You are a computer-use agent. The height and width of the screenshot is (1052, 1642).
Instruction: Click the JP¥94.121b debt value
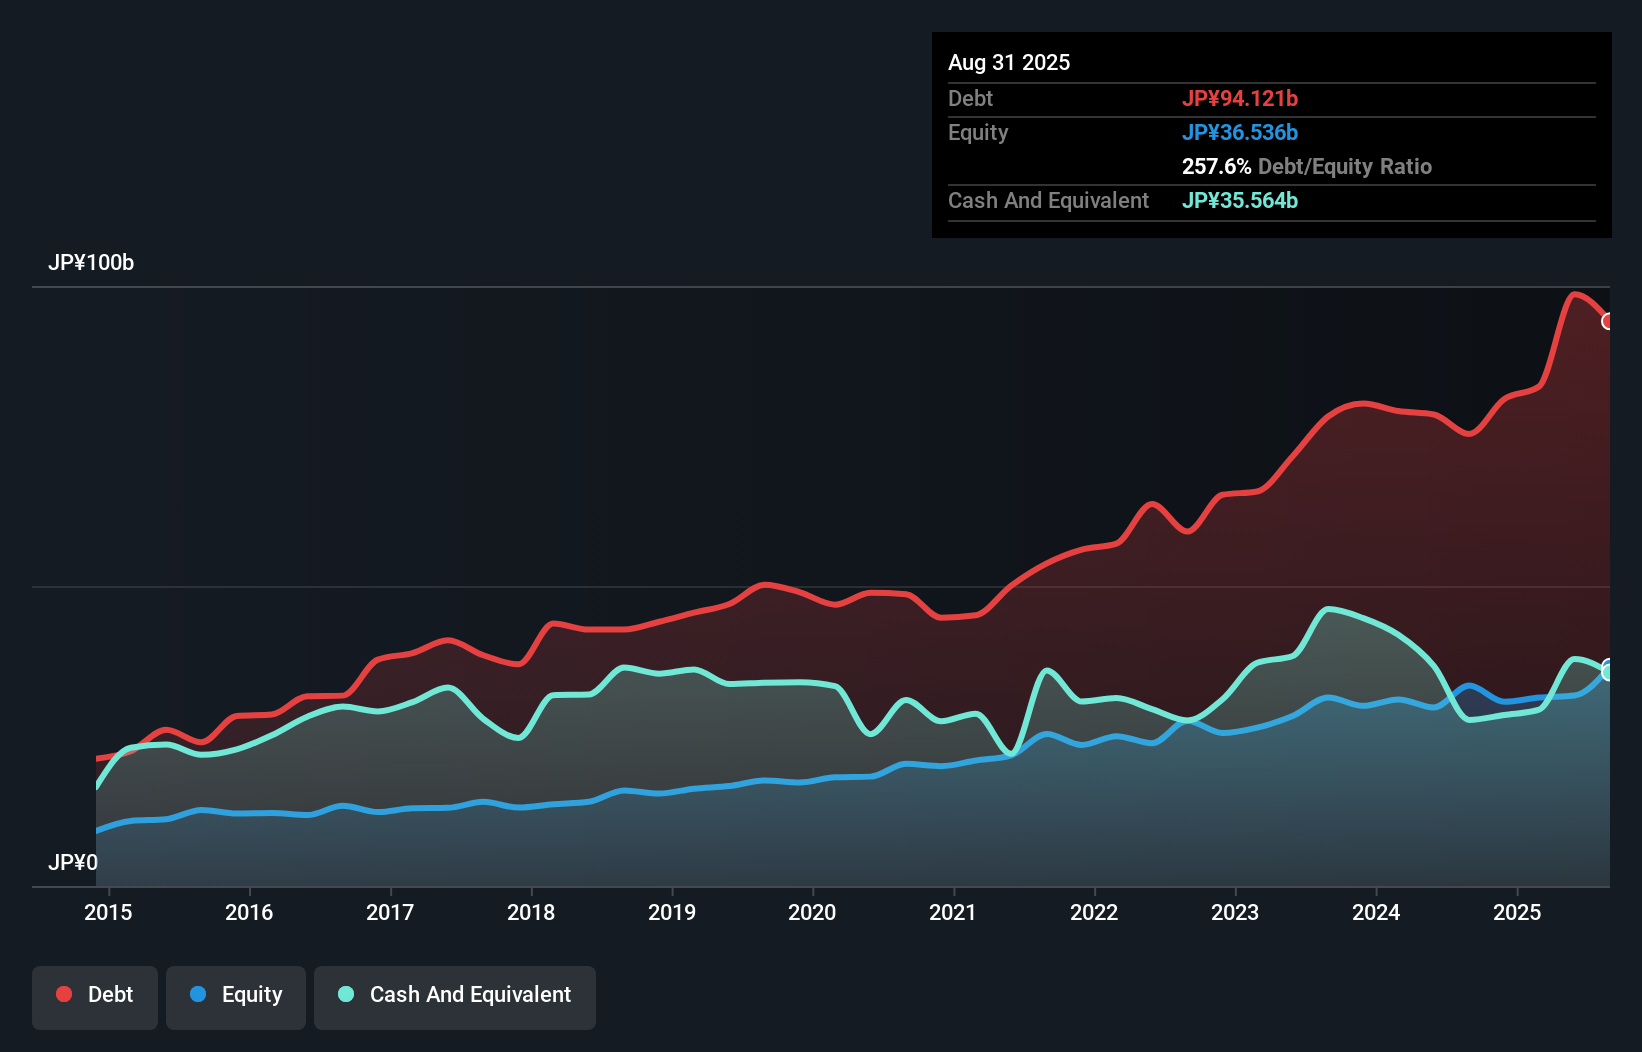click(1241, 98)
